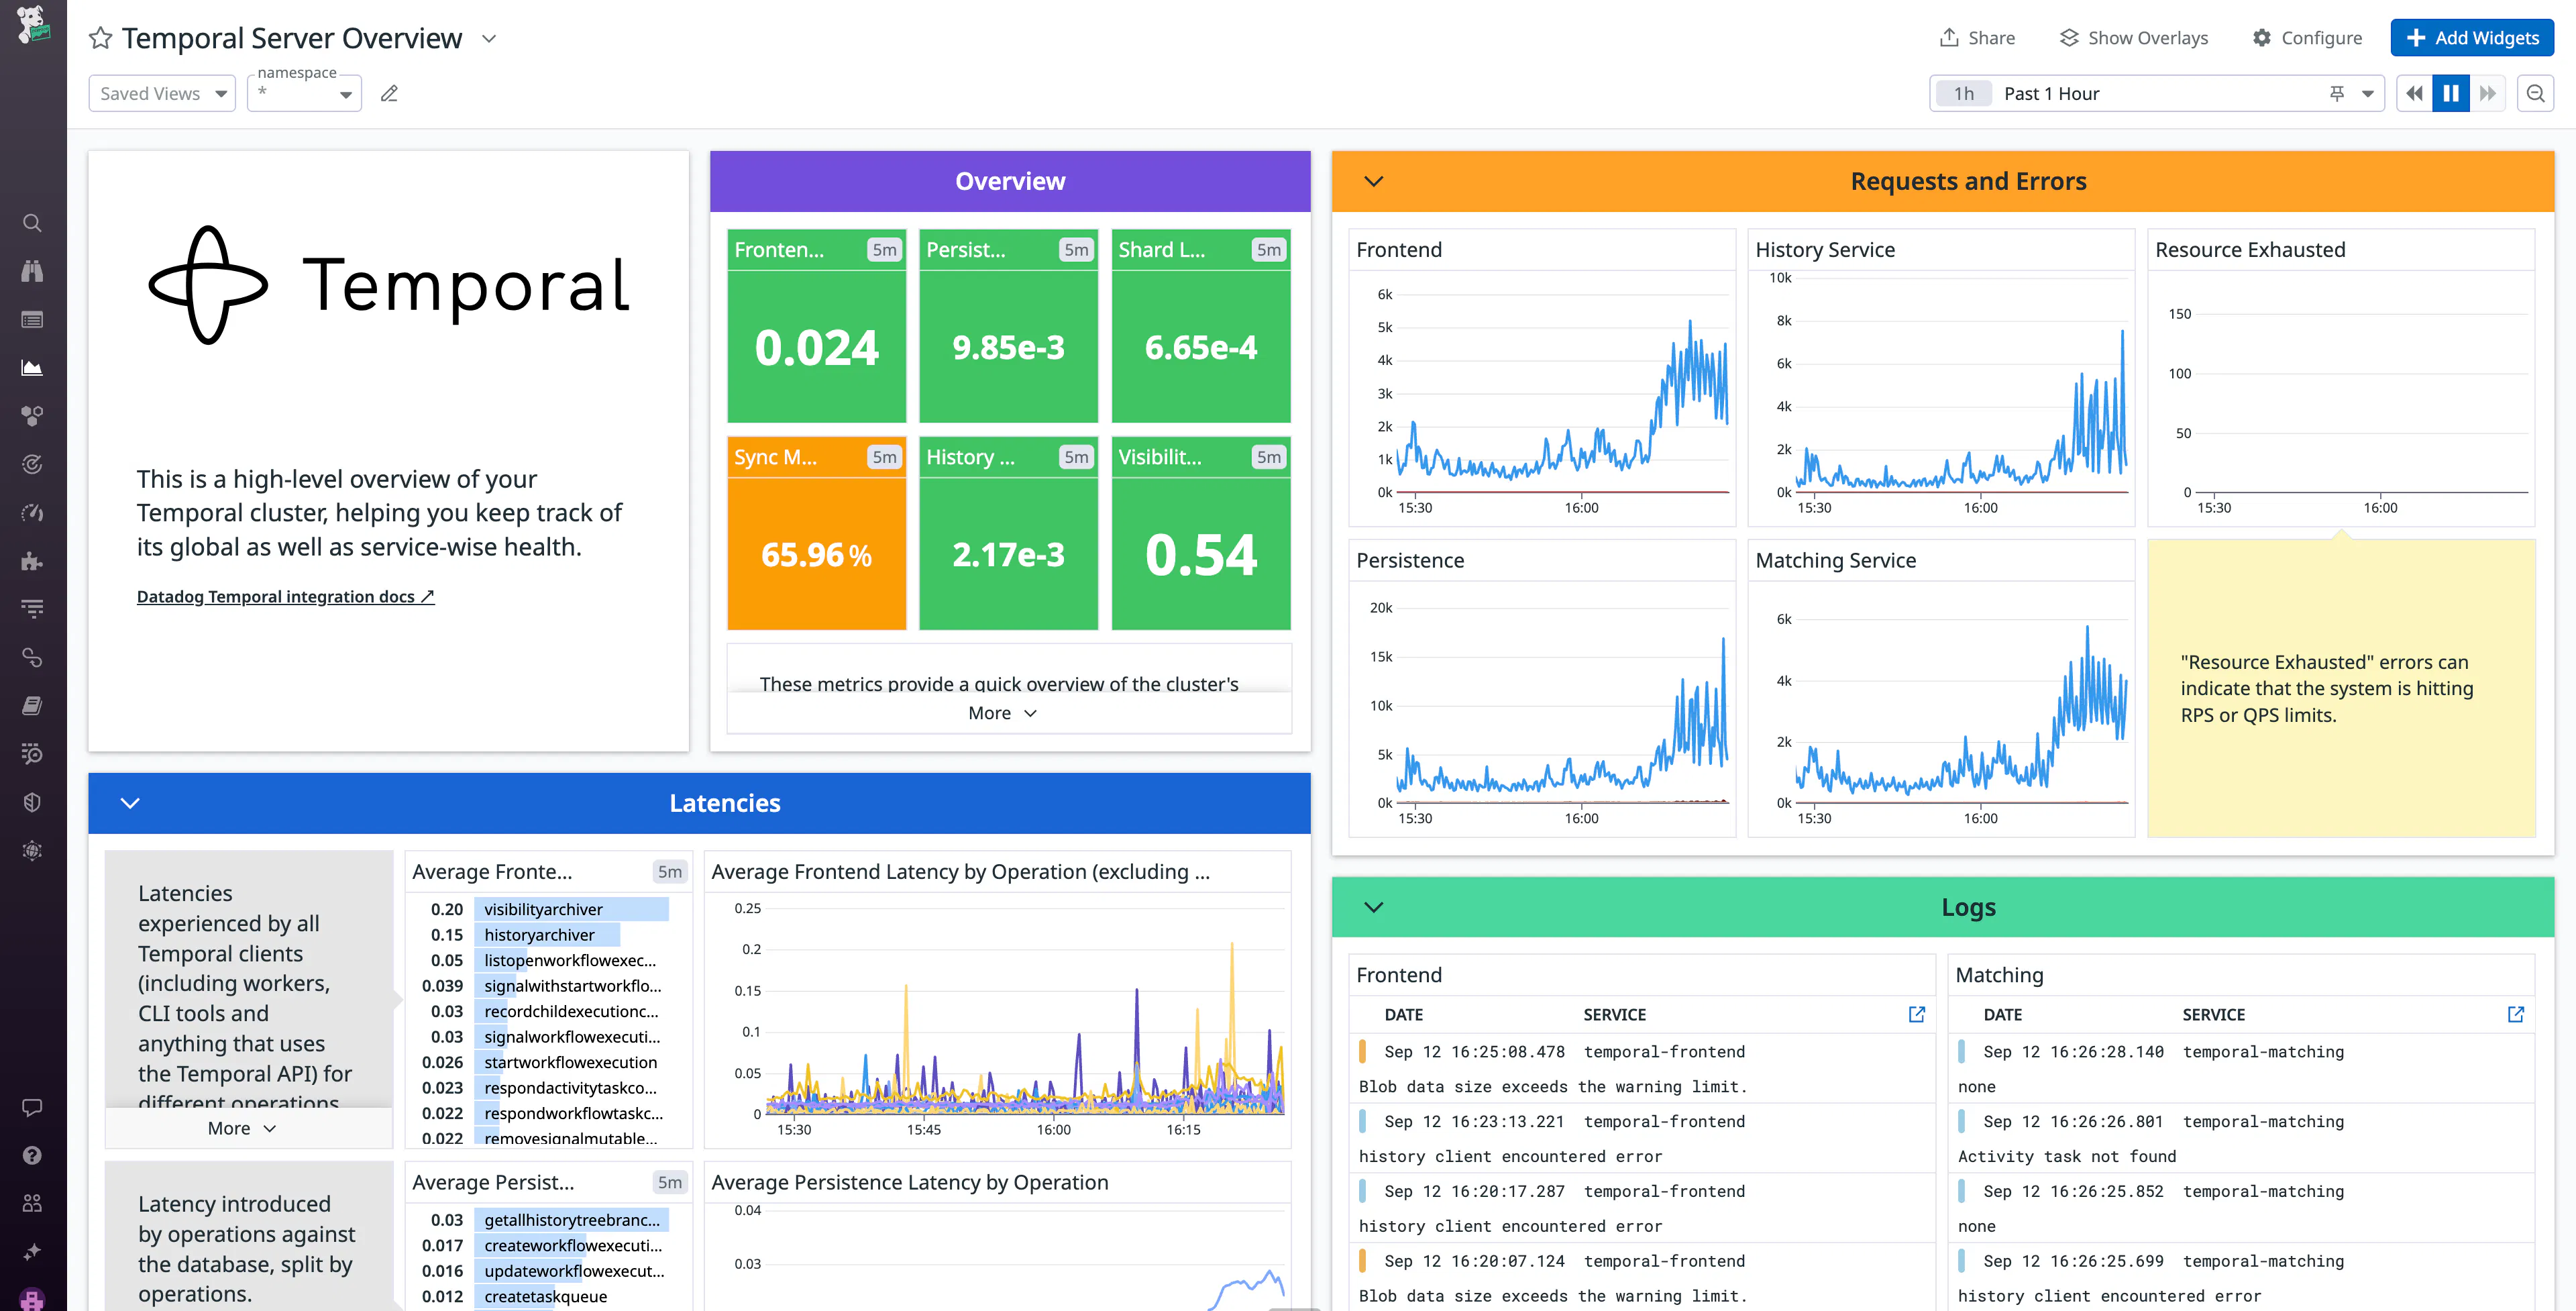Open the Security shield icon in sidebar

33,801
